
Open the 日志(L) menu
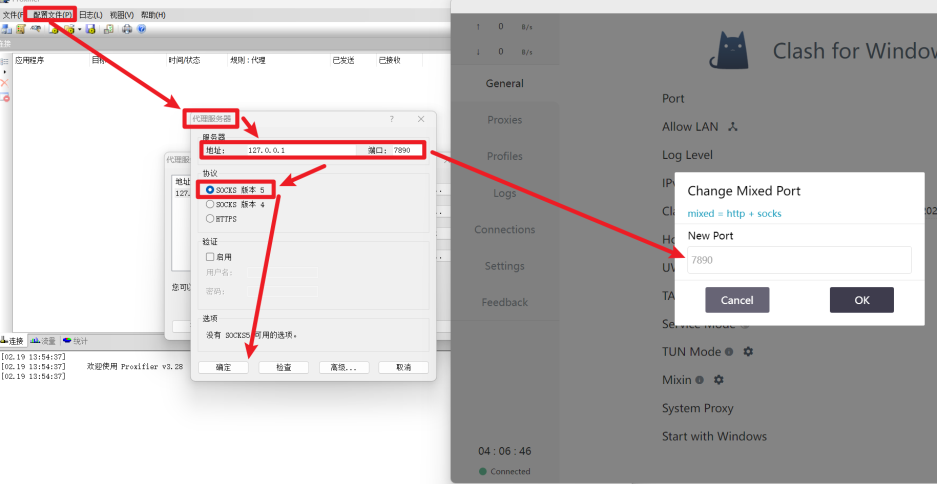91,15
